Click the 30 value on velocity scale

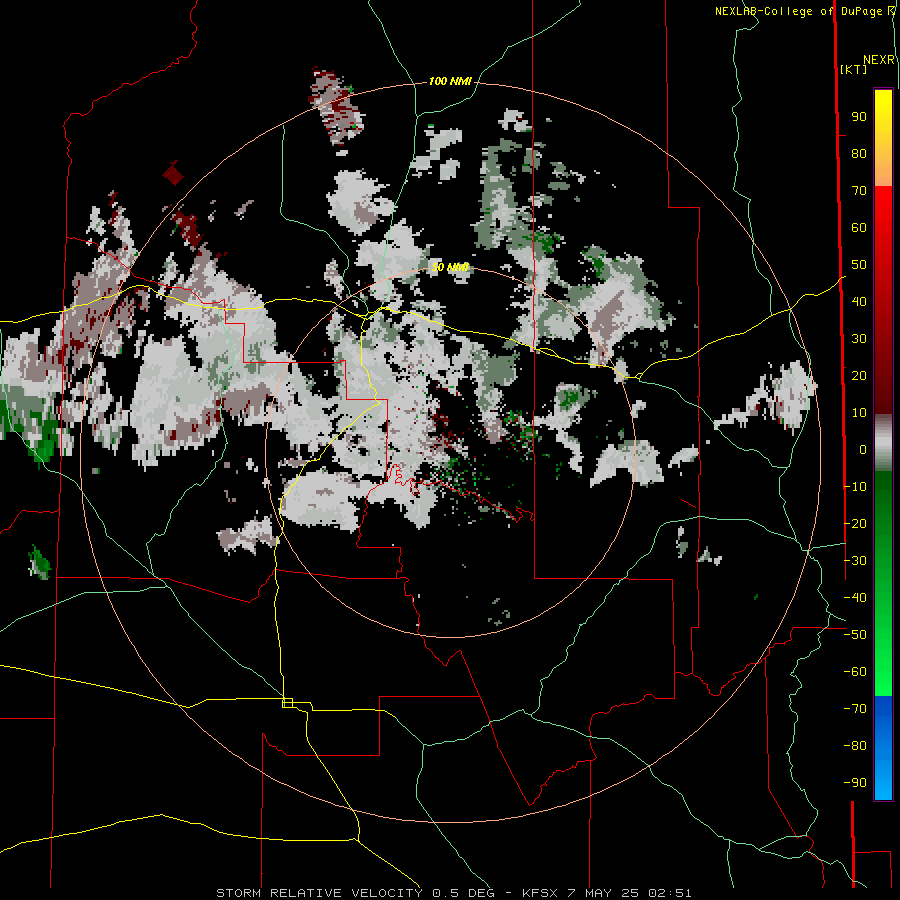tap(859, 339)
